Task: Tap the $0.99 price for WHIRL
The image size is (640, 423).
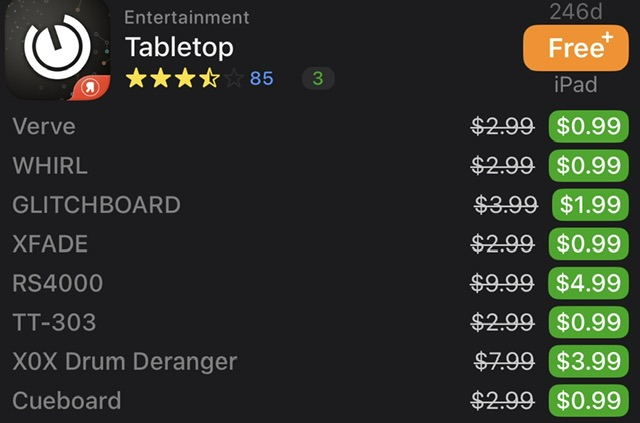Action: [589, 166]
